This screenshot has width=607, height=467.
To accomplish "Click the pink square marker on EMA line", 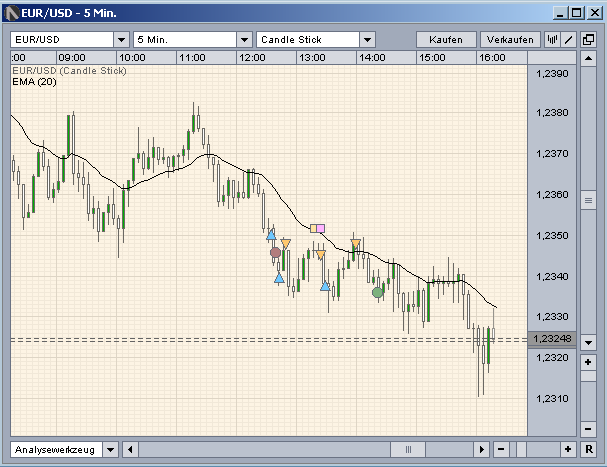I will point(321,228).
